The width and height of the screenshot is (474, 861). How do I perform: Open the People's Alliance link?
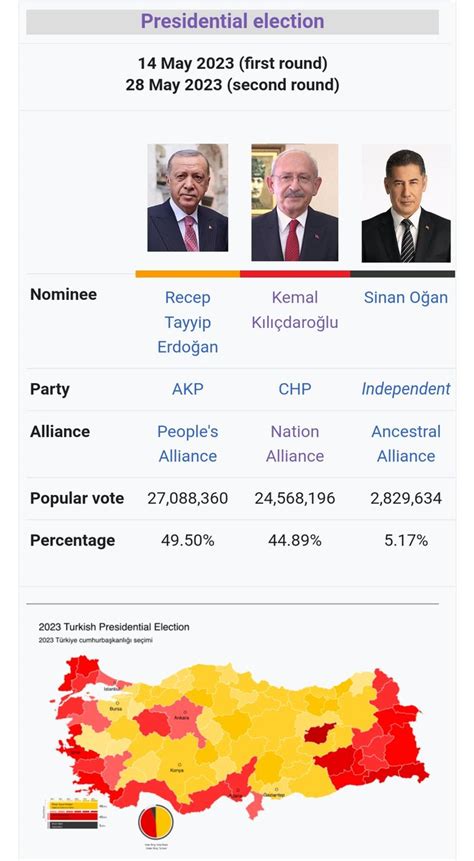[188, 444]
